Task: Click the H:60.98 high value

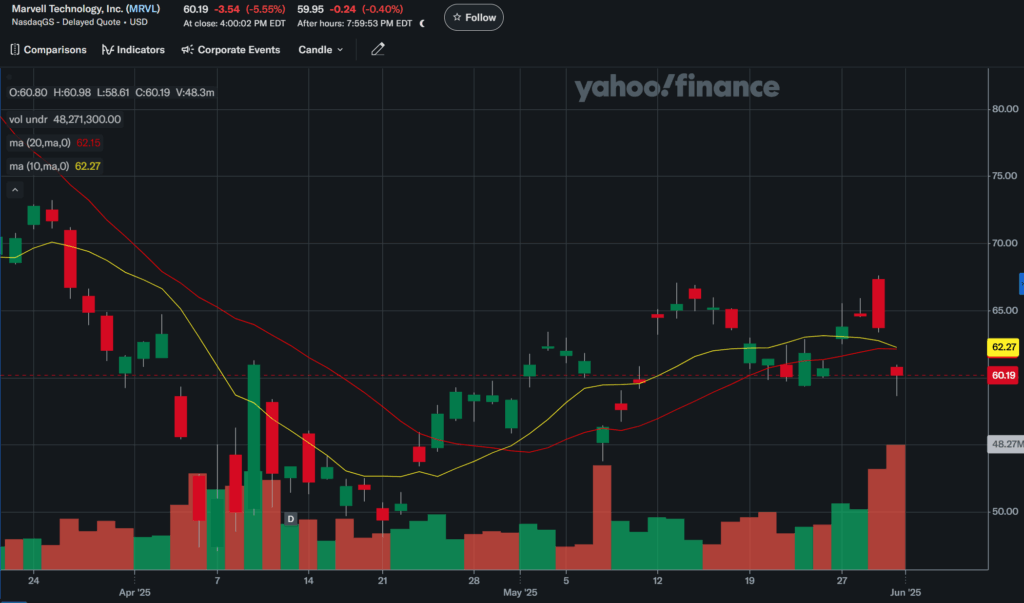Action: [x=72, y=93]
